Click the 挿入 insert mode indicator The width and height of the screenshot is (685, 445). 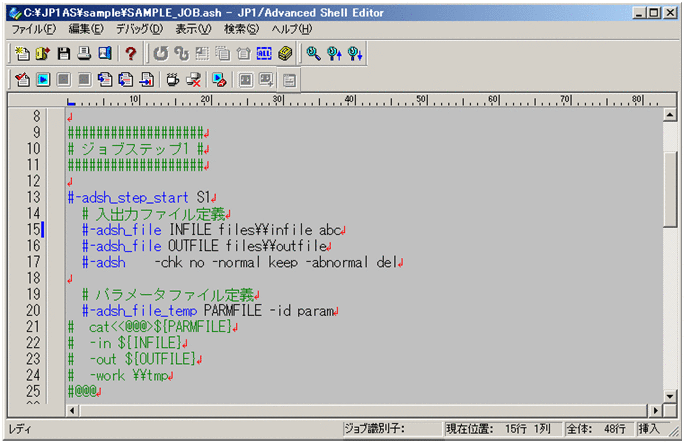(x=649, y=429)
